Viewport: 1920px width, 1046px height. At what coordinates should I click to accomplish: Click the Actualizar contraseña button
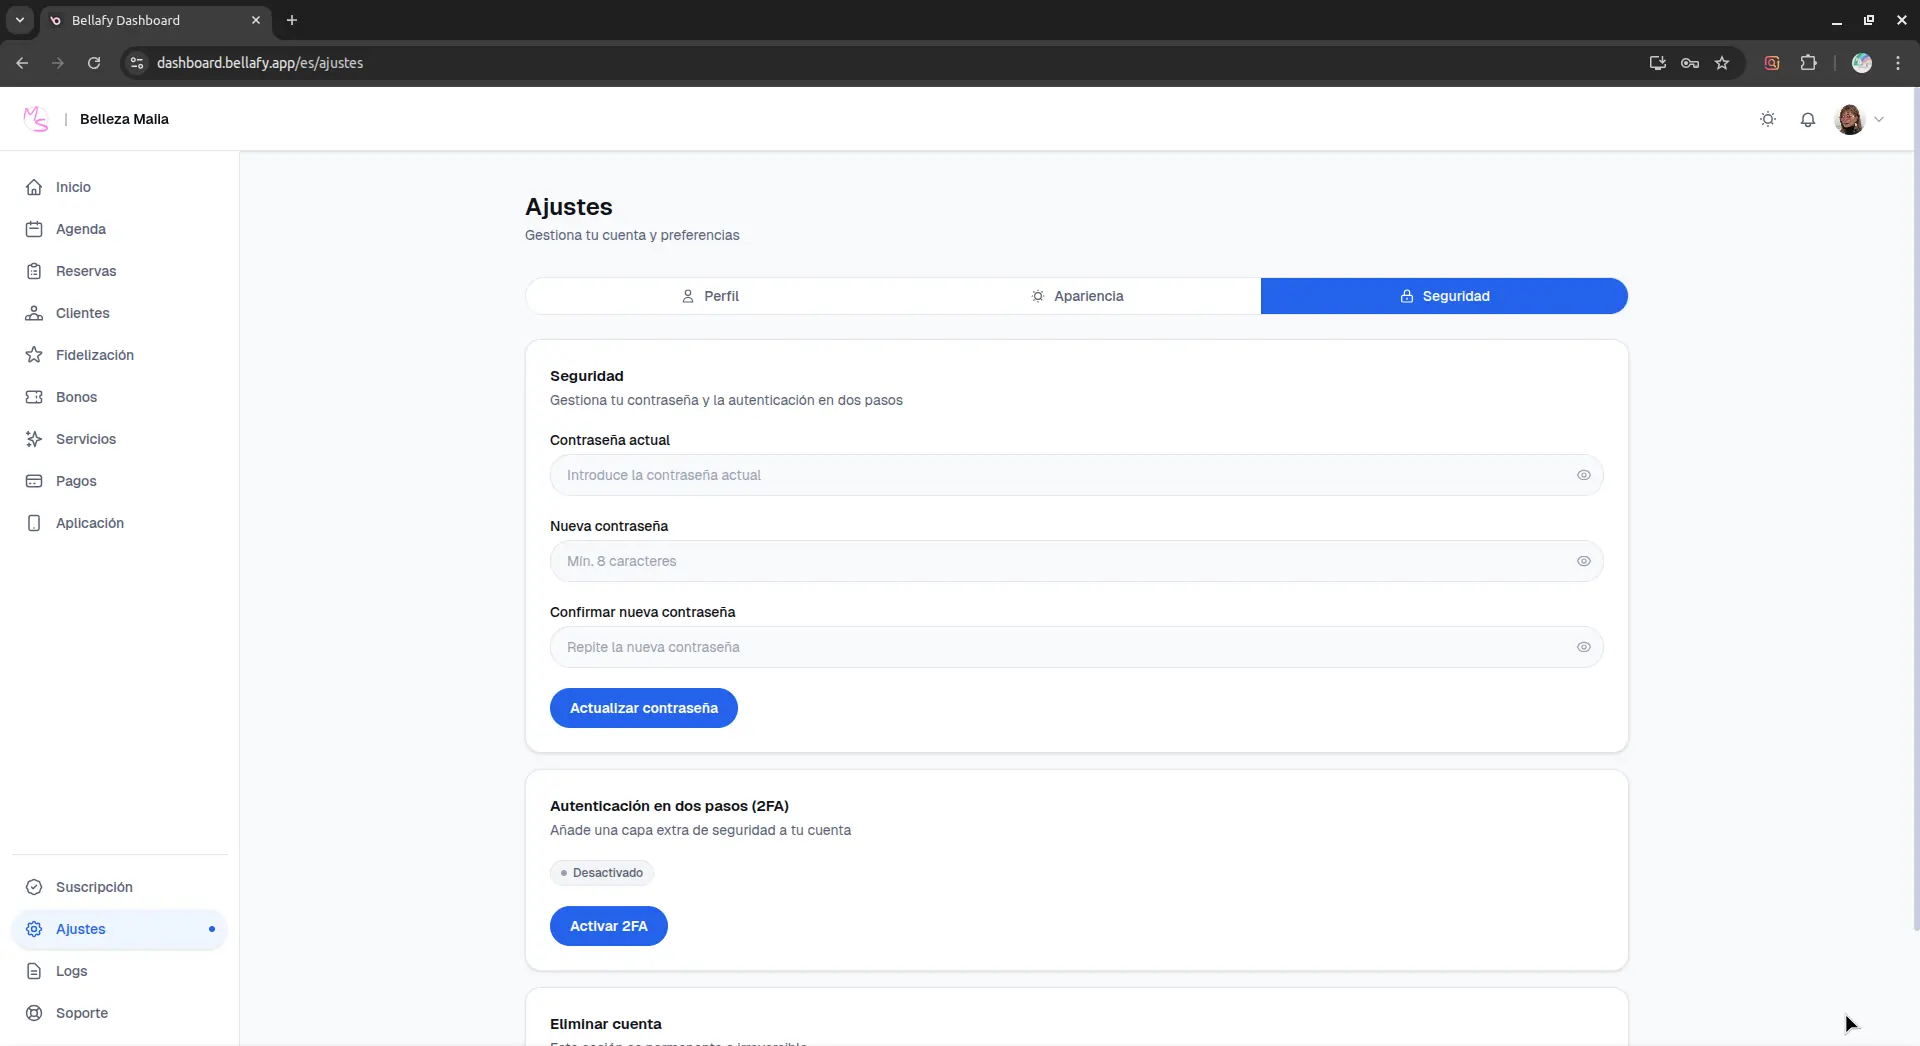coord(643,708)
